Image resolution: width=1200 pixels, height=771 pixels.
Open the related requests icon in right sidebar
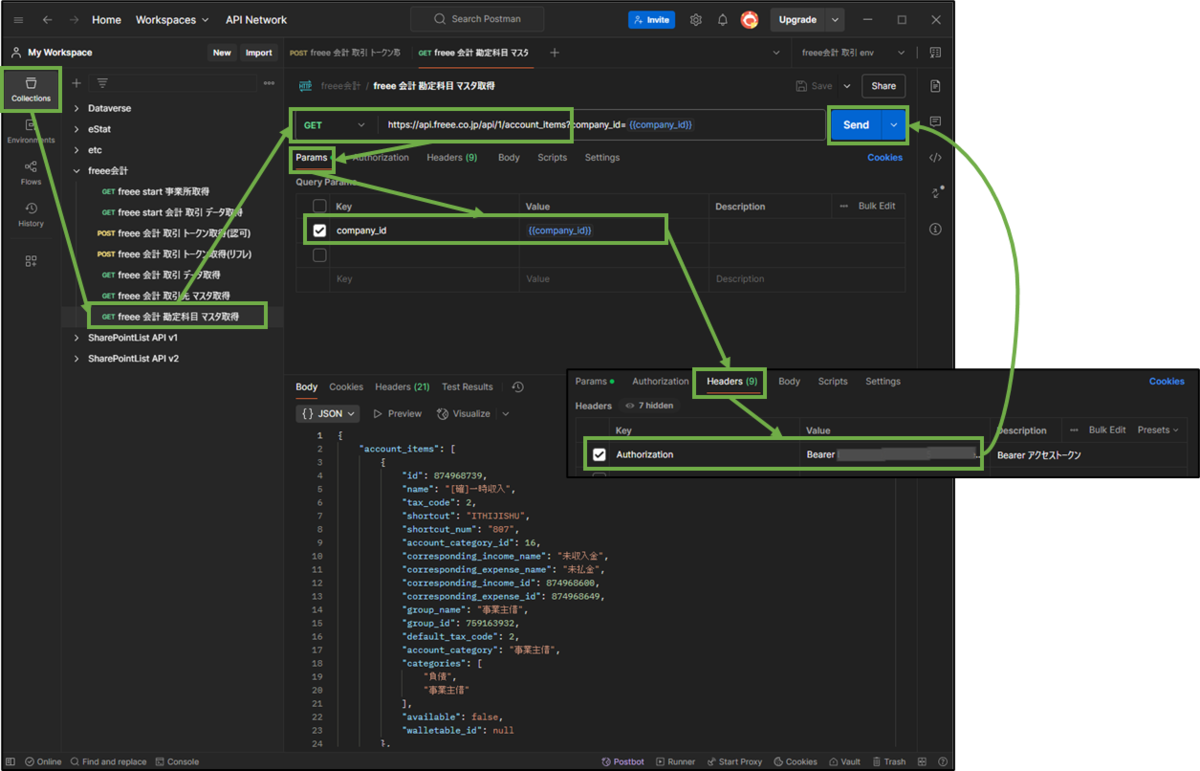(x=935, y=193)
